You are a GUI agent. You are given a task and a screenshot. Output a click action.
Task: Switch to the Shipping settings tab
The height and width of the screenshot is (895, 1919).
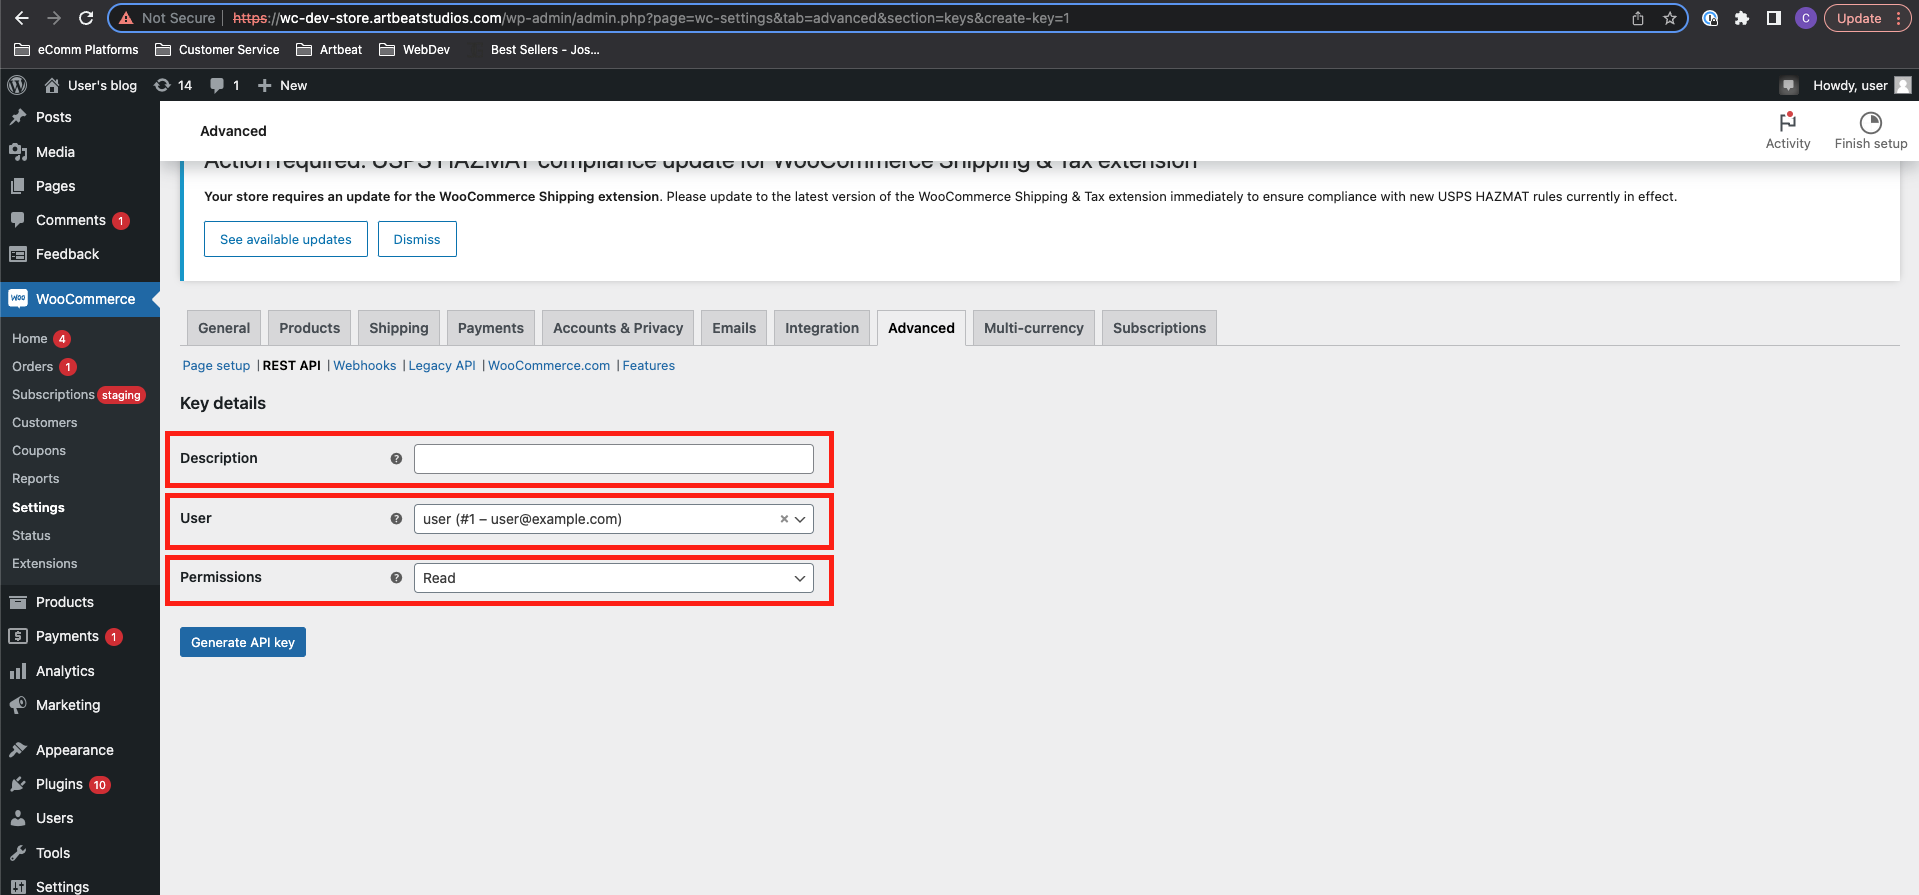(398, 328)
